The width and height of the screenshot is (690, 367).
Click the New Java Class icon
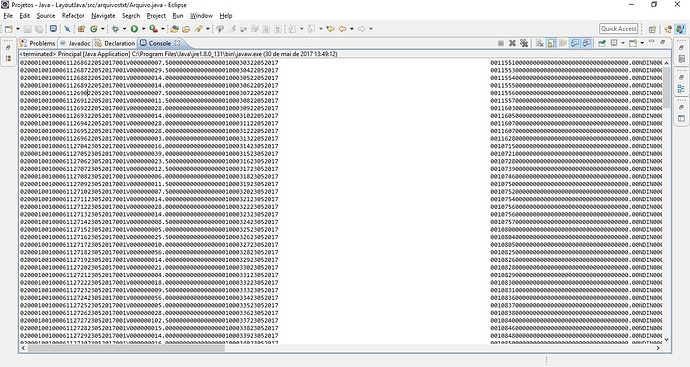(x=94, y=29)
